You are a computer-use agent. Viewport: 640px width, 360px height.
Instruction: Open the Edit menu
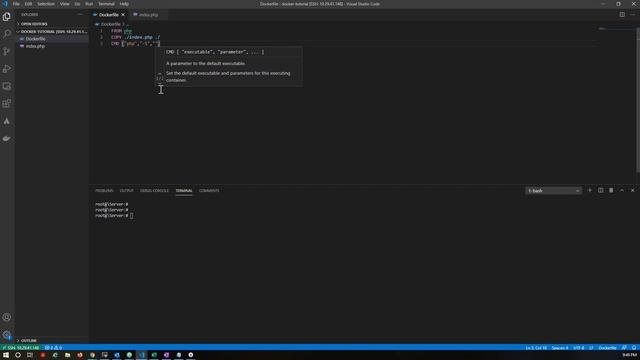28,4
